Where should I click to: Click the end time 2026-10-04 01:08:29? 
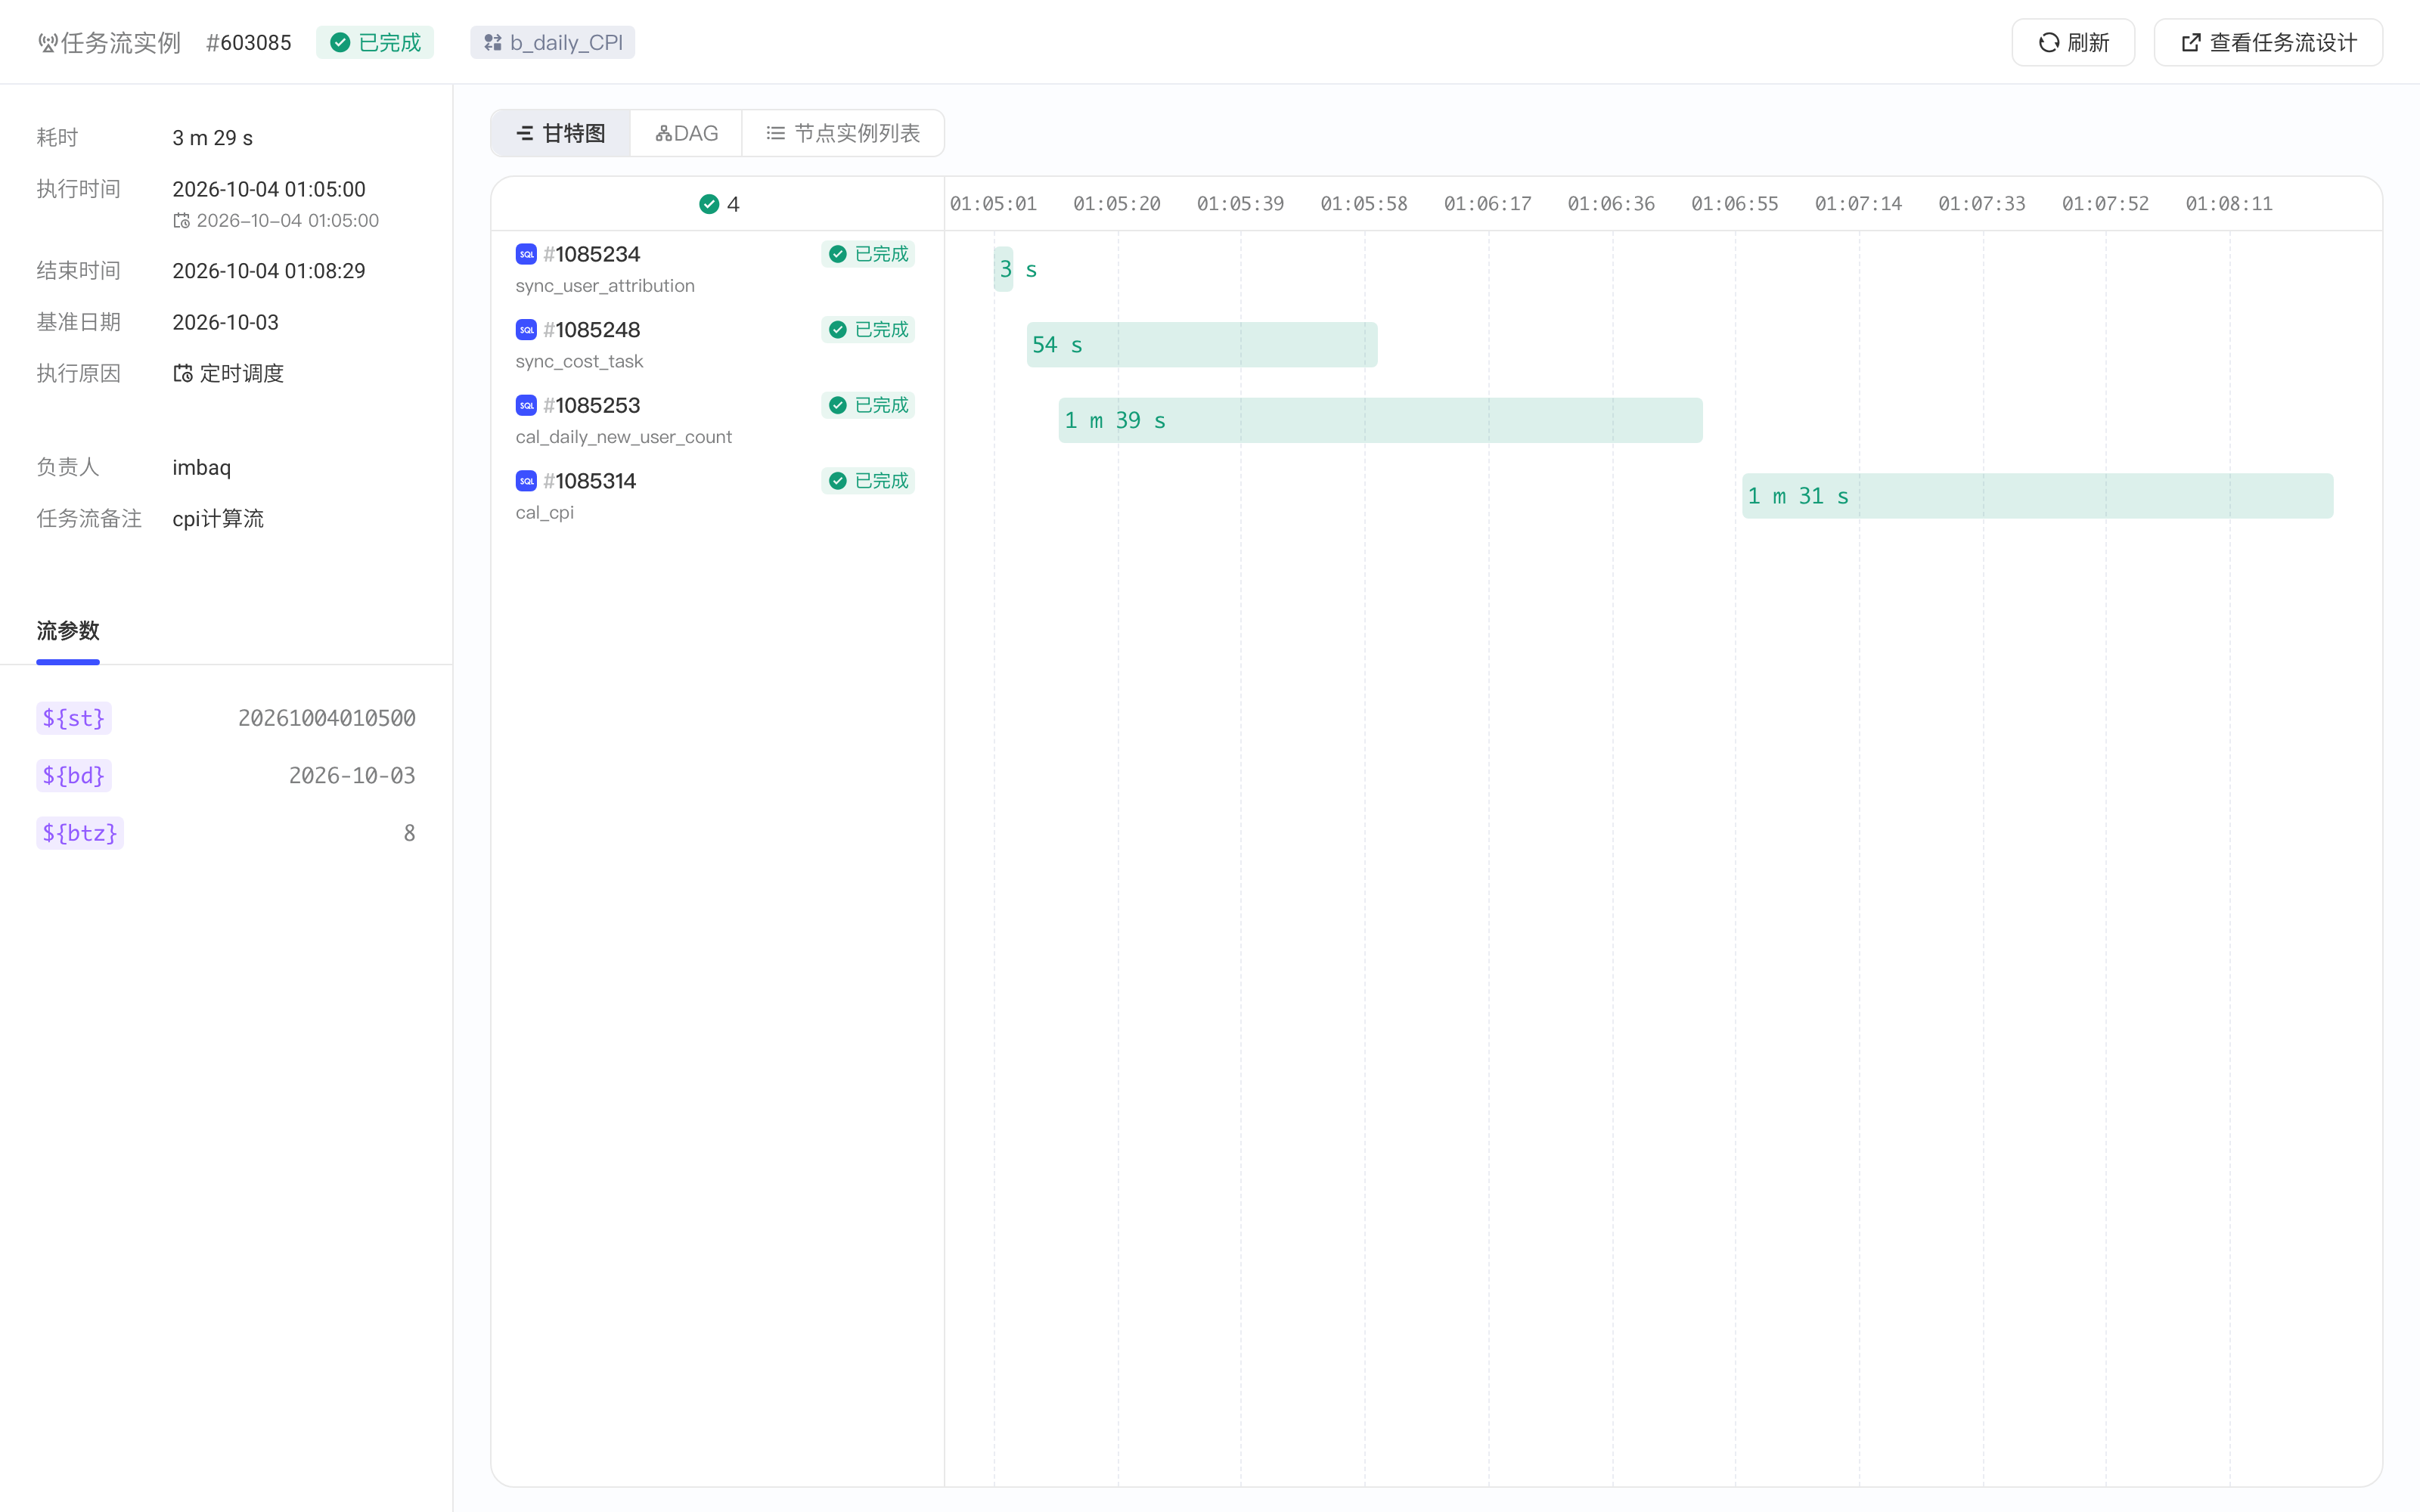269,271
